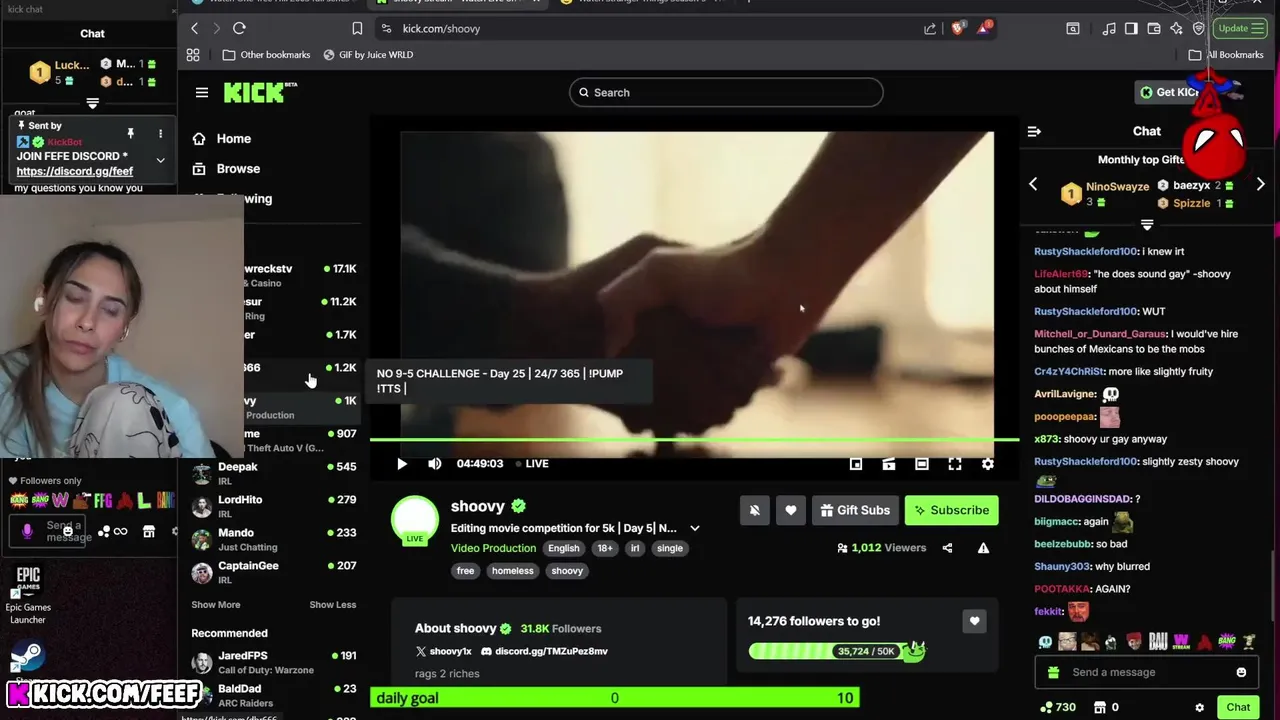Click the kick.com/shoovy address bar
Screen dimensions: 1280x720
pos(644,28)
